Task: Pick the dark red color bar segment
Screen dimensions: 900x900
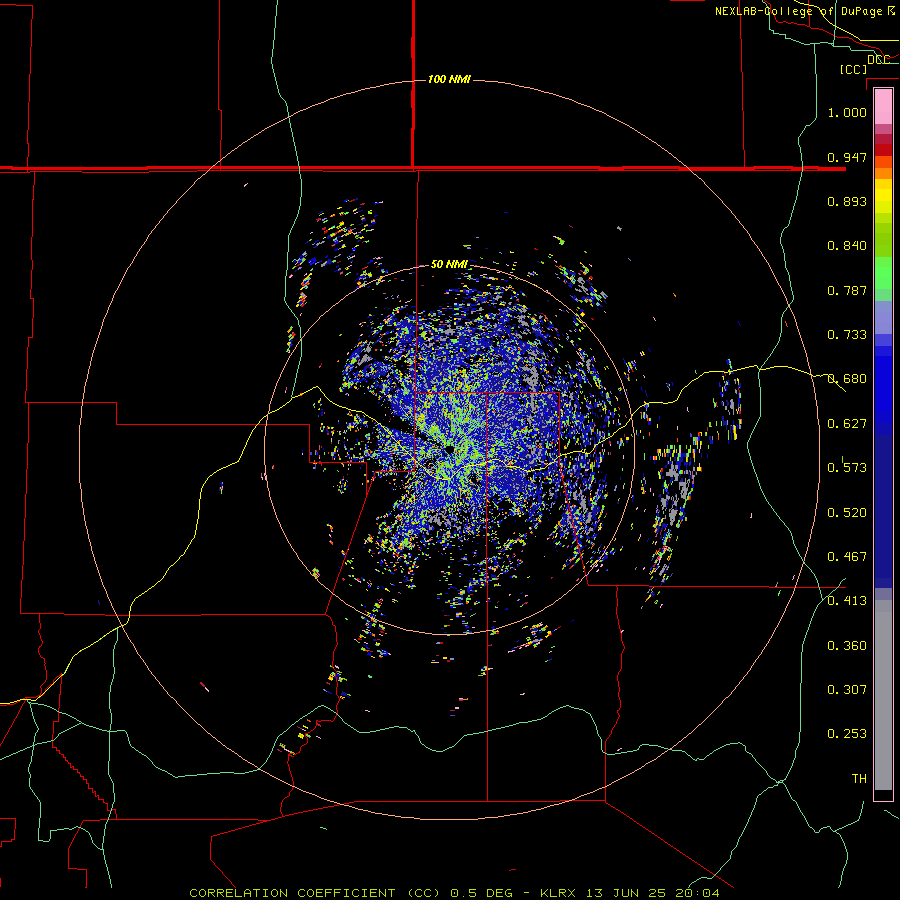Action: (883, 149)
